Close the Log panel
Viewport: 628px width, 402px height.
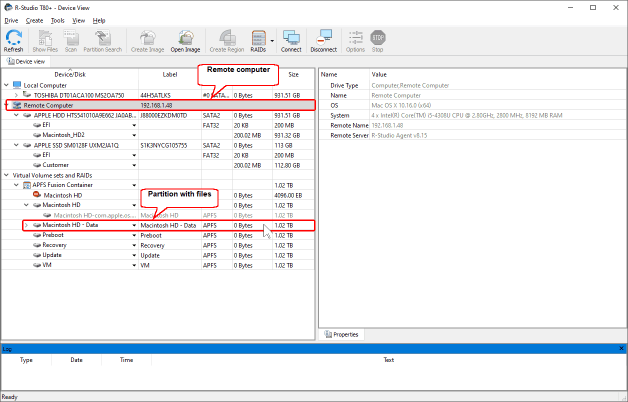(x=622, y=349)
